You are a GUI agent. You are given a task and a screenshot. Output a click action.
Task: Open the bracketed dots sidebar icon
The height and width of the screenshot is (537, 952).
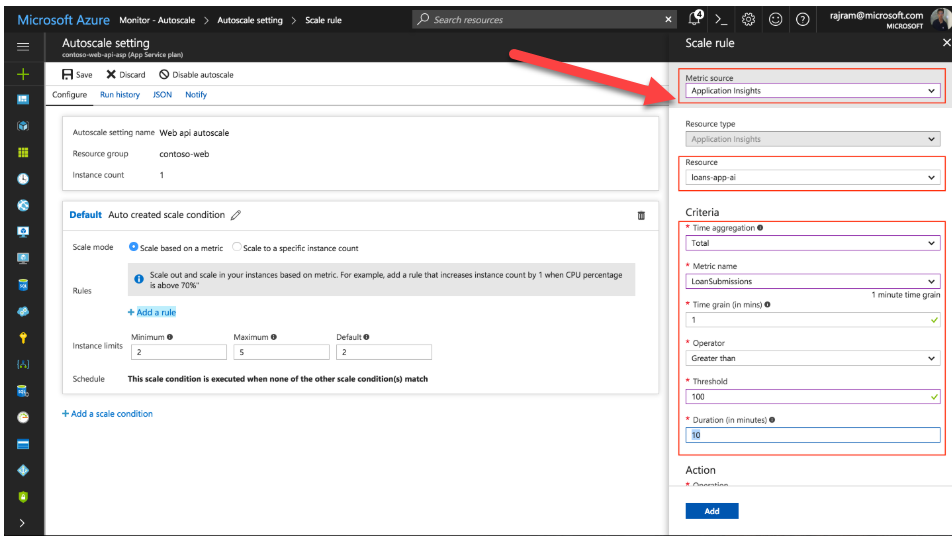(23, 364)
